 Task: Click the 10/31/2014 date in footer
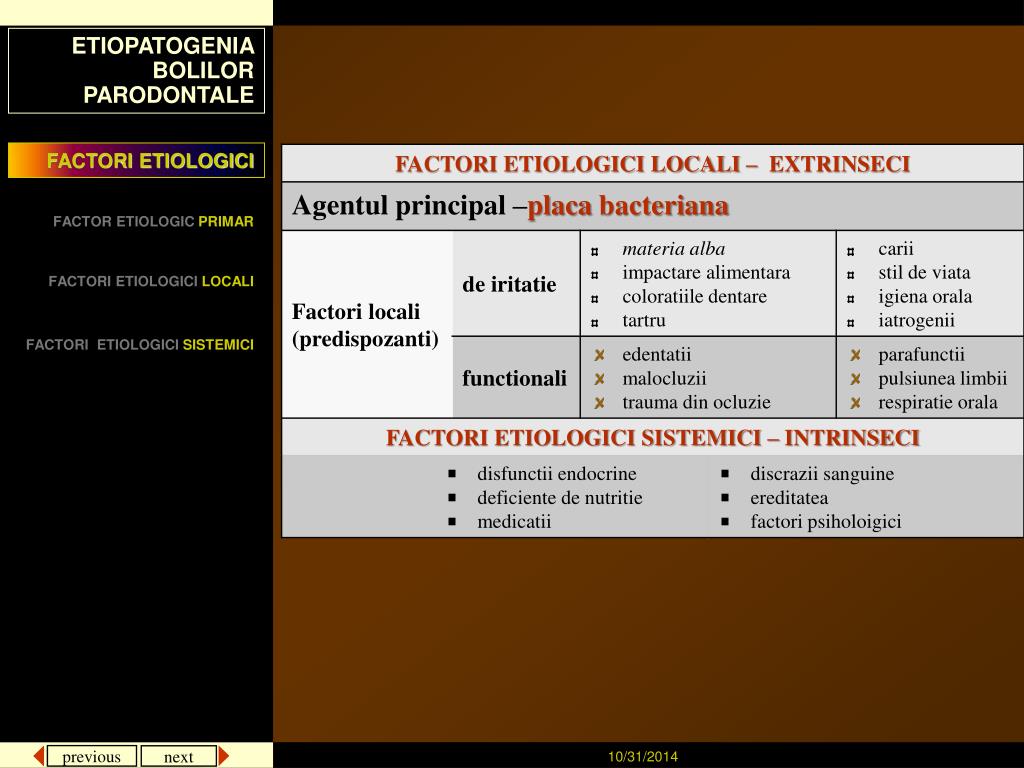coord(643,757)
